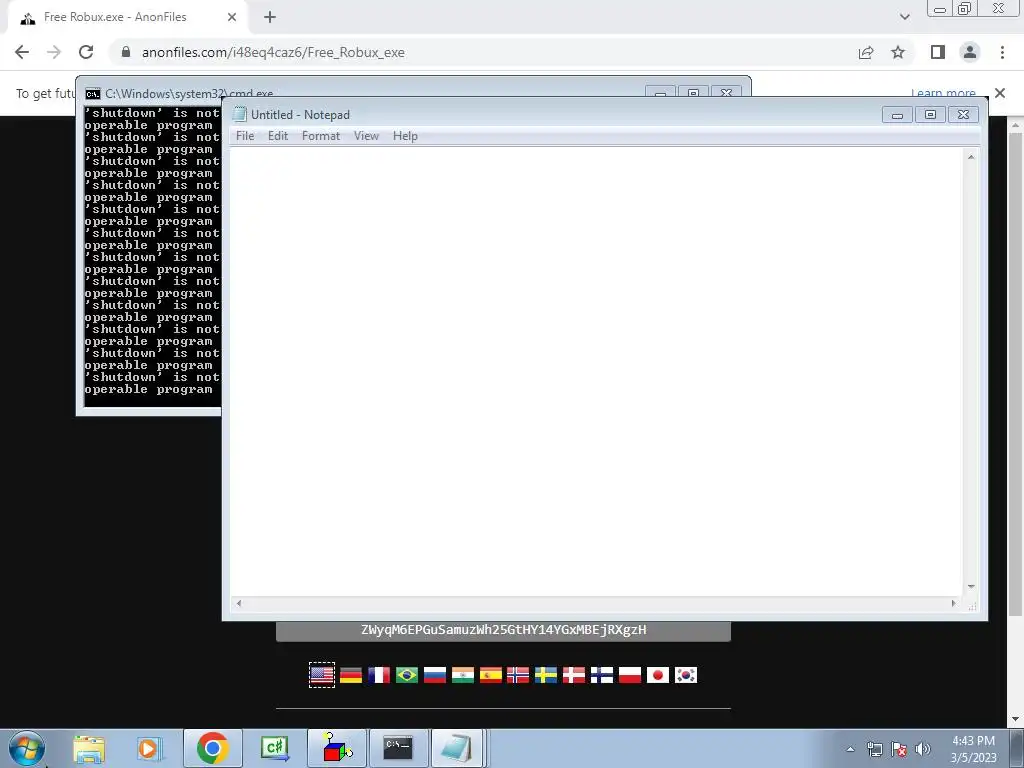Select the French flag language

[x=379, y=675]
